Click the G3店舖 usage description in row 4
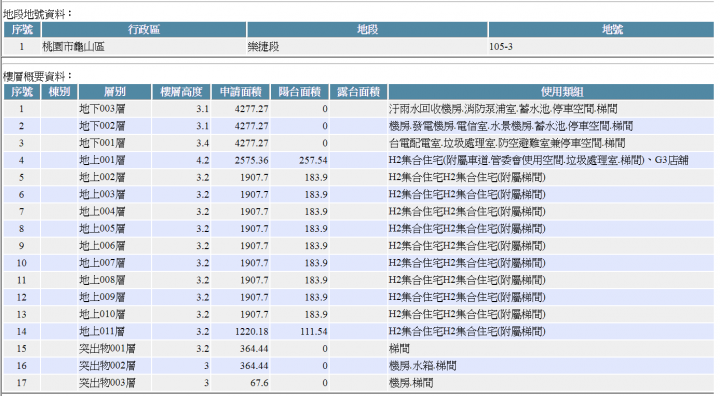The height and width of the screenshot is (396, 720). (x=671, y=160)
